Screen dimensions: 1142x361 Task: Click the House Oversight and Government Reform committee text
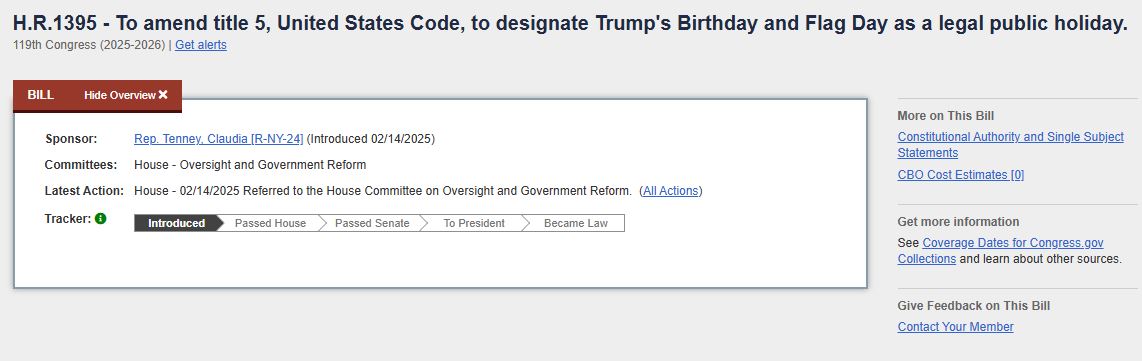point(250,165)
